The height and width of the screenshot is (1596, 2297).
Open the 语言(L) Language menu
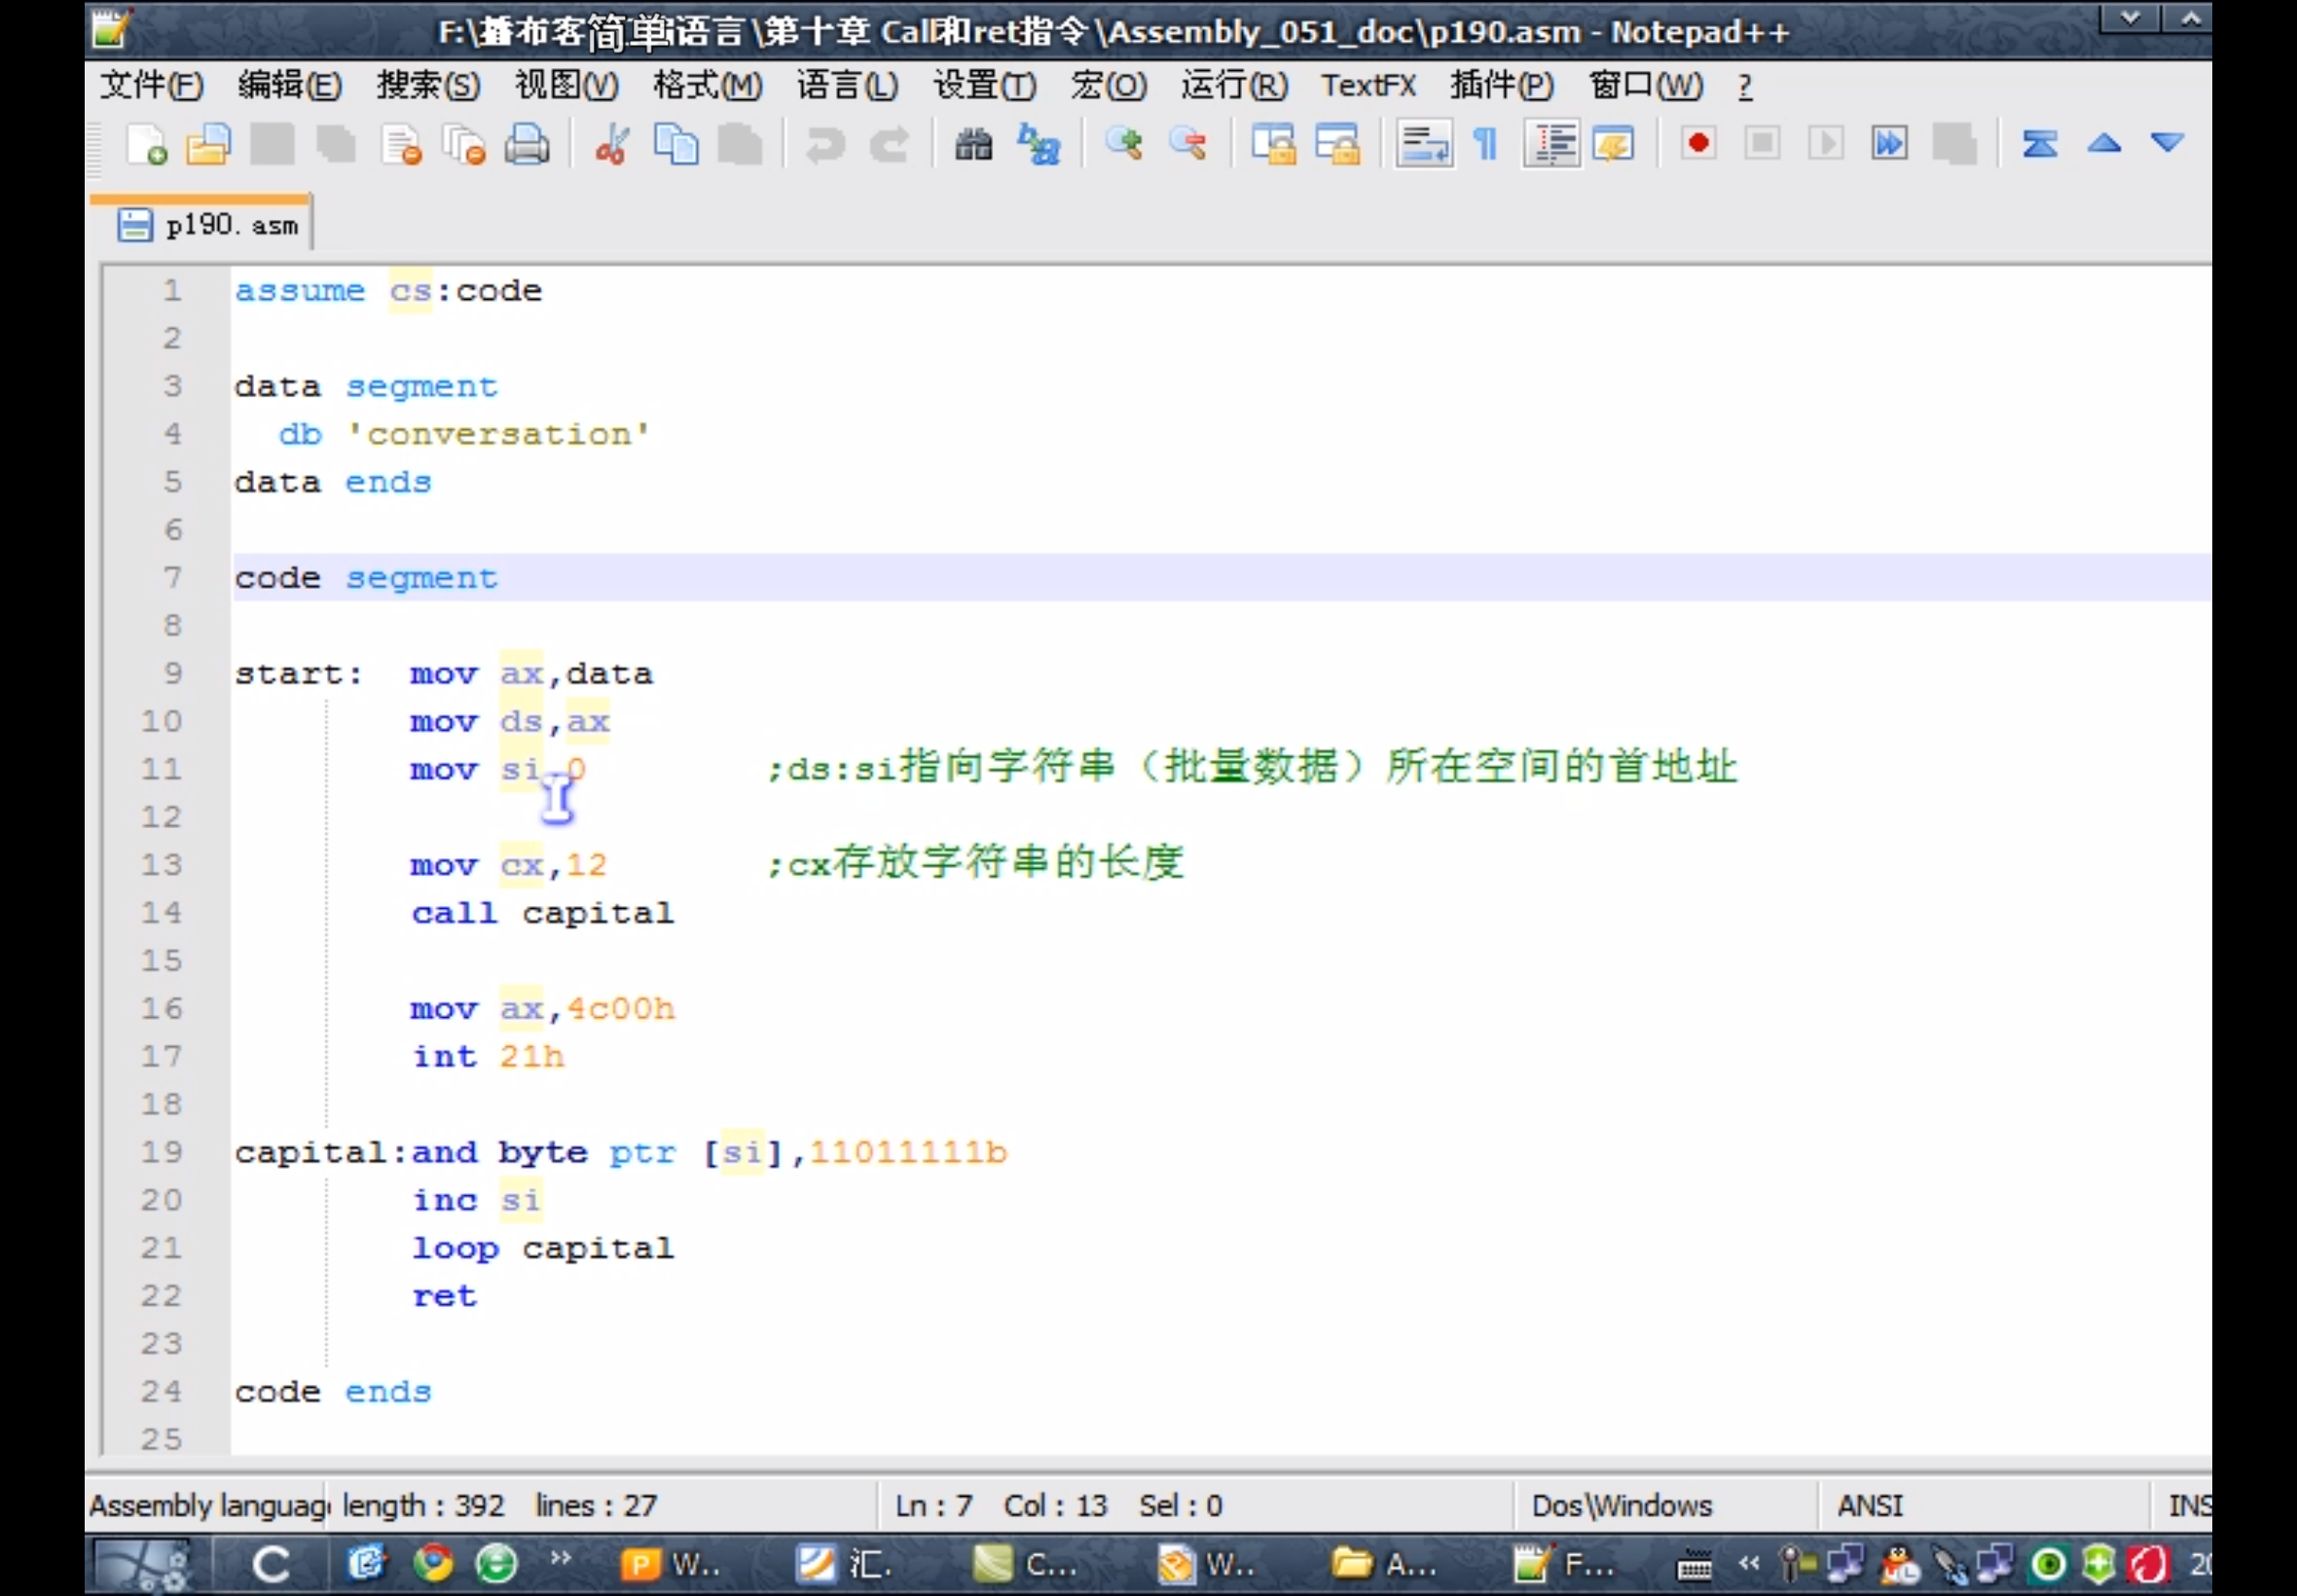(x=847, y=86)
